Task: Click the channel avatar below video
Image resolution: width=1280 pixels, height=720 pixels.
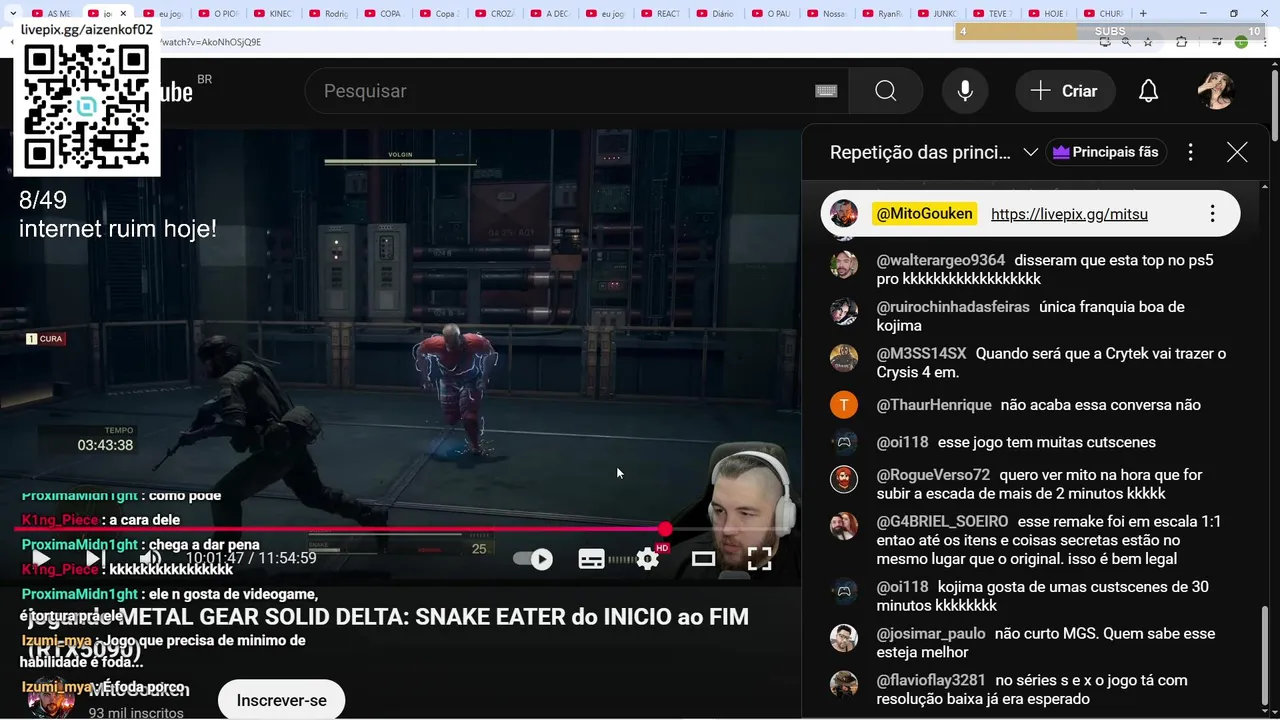Action: [x=50, y=697]
